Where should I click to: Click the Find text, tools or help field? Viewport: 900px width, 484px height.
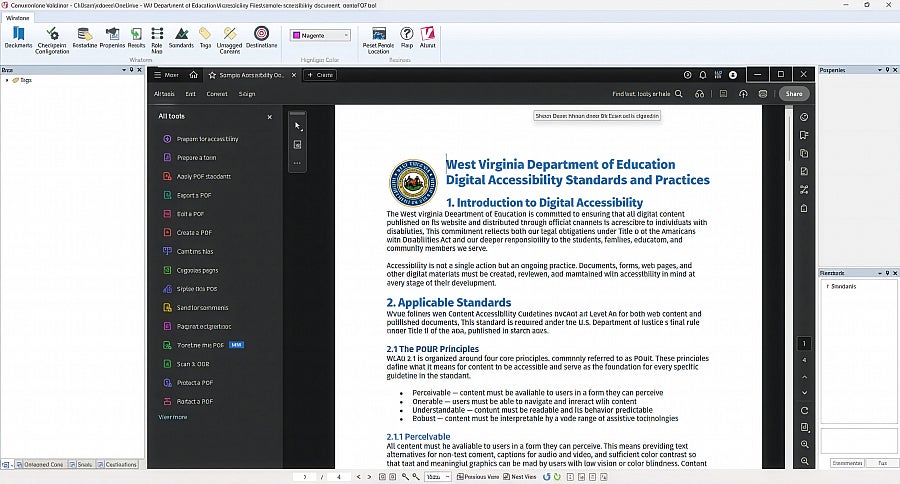641,94
